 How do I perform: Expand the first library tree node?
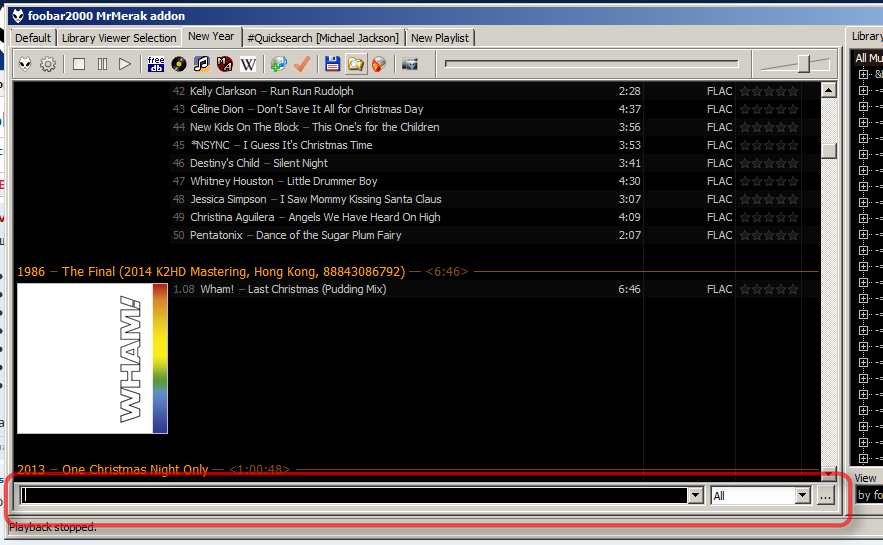pos(863,74)
